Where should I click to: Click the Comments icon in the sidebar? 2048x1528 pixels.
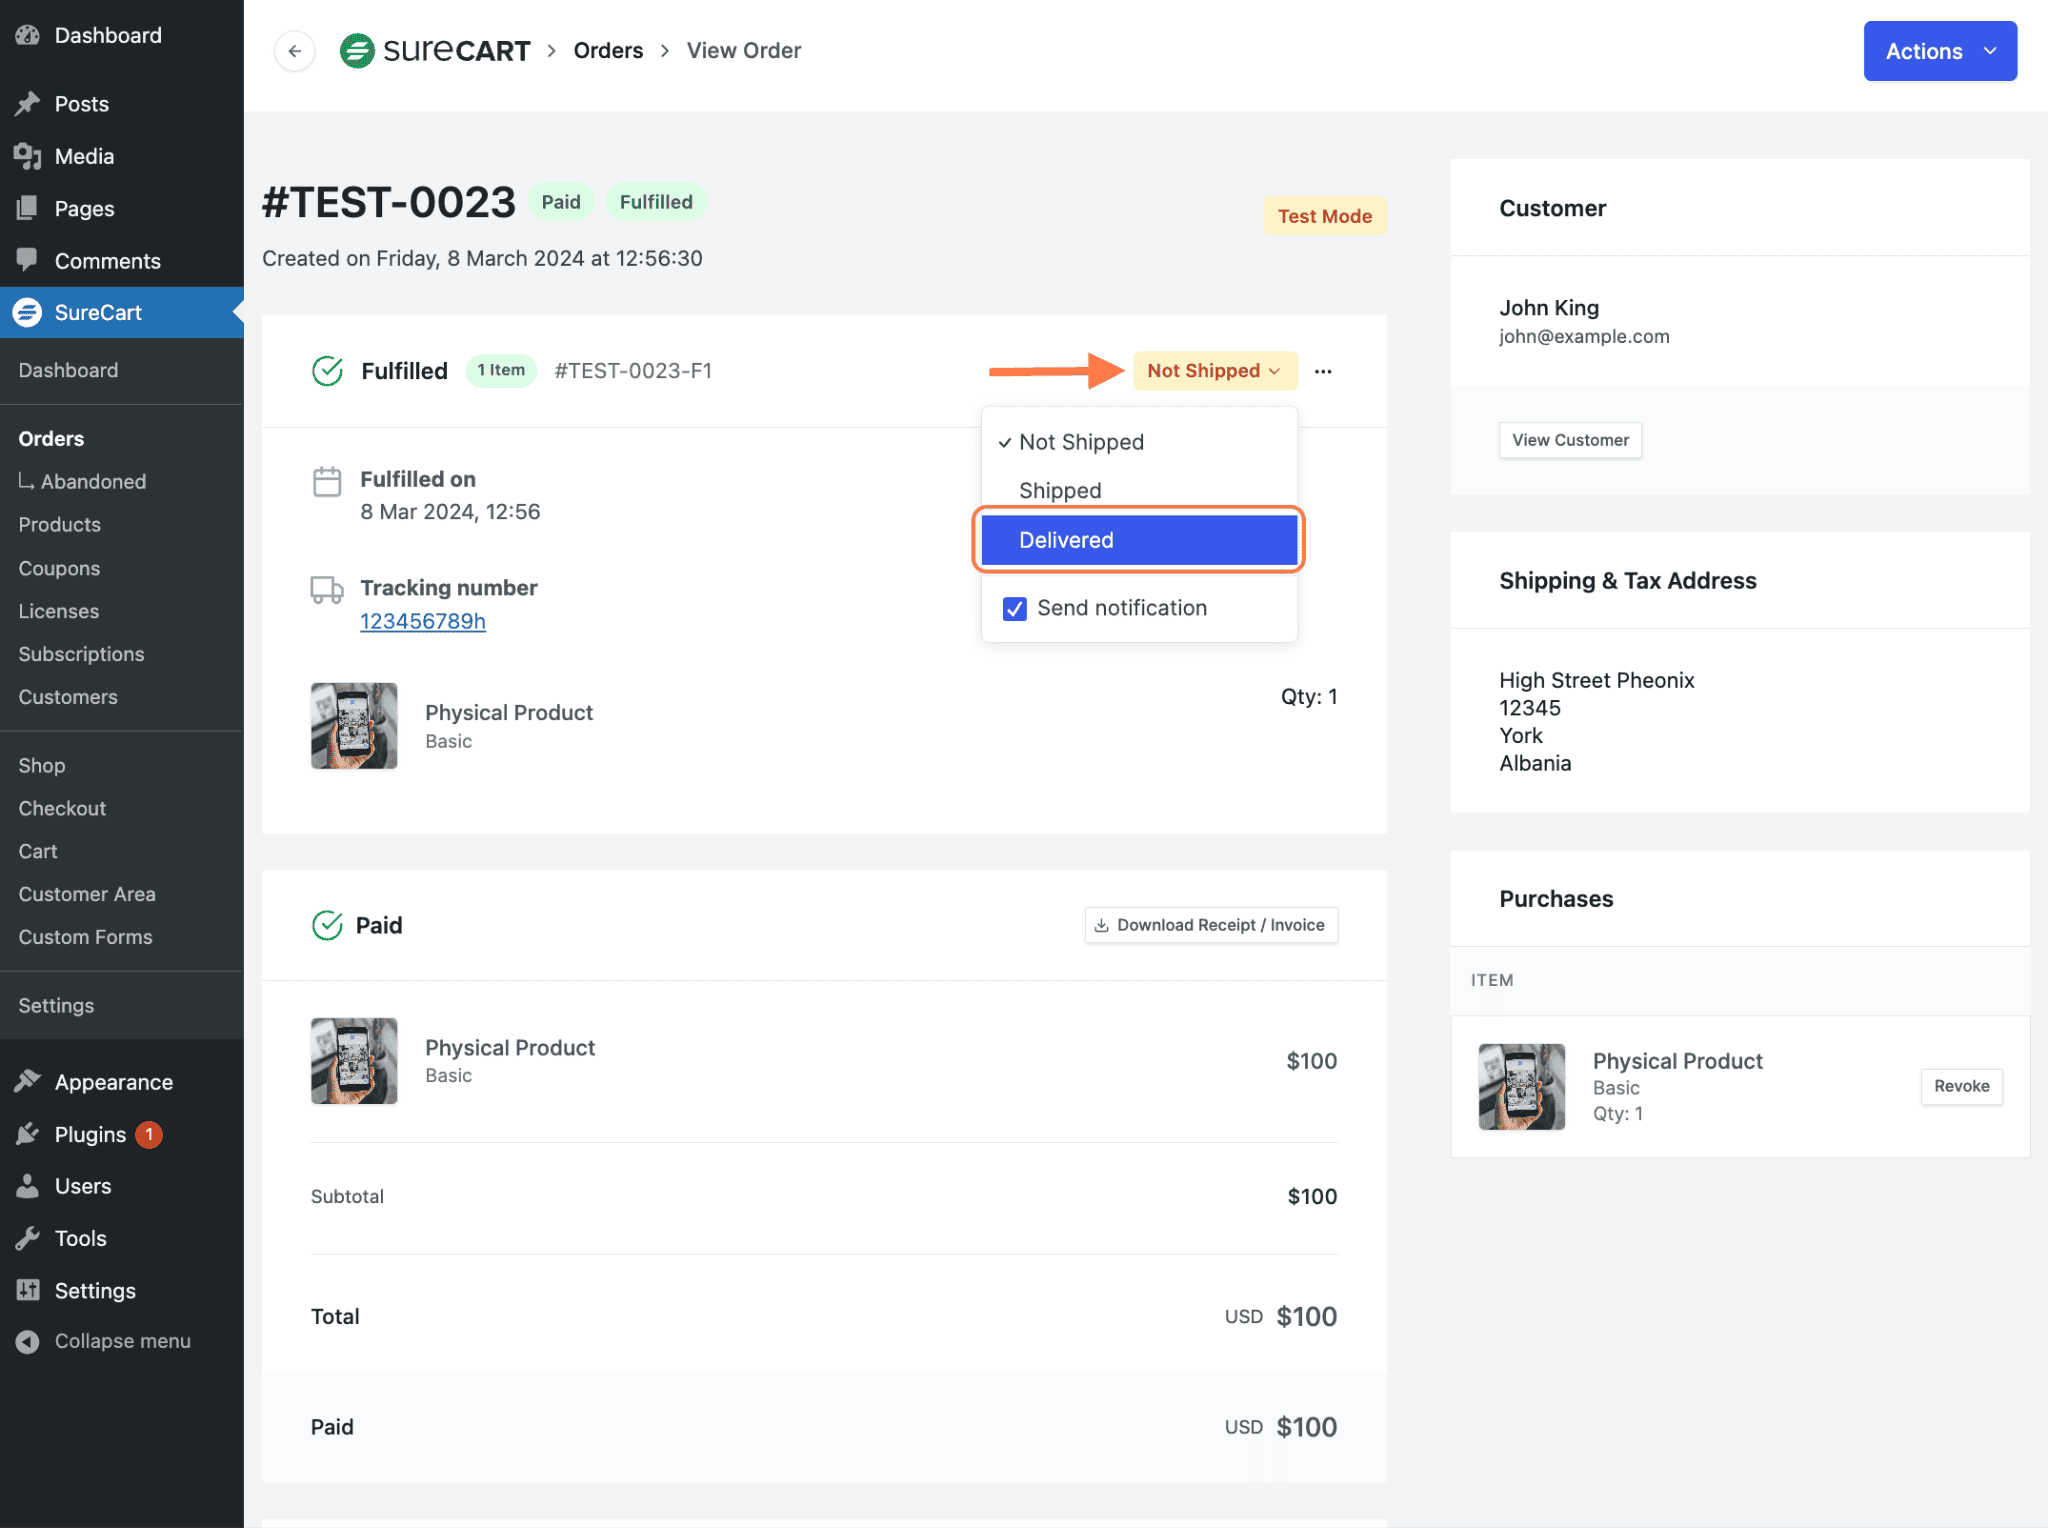coord(28,260)
